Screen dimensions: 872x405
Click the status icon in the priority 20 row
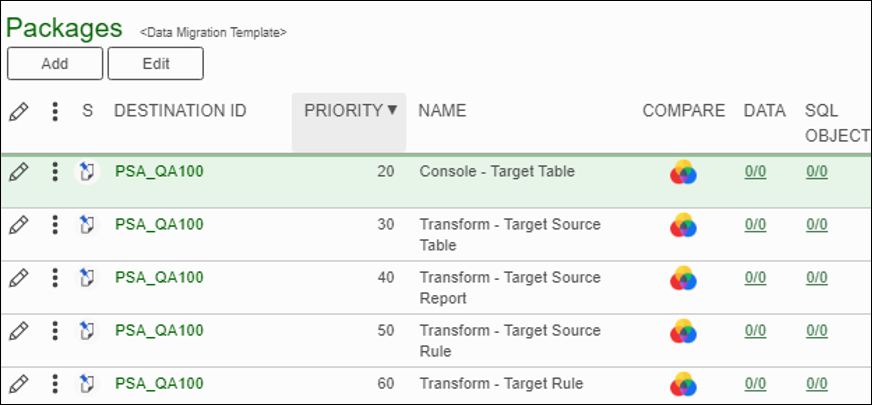click(x=87, y=172)
